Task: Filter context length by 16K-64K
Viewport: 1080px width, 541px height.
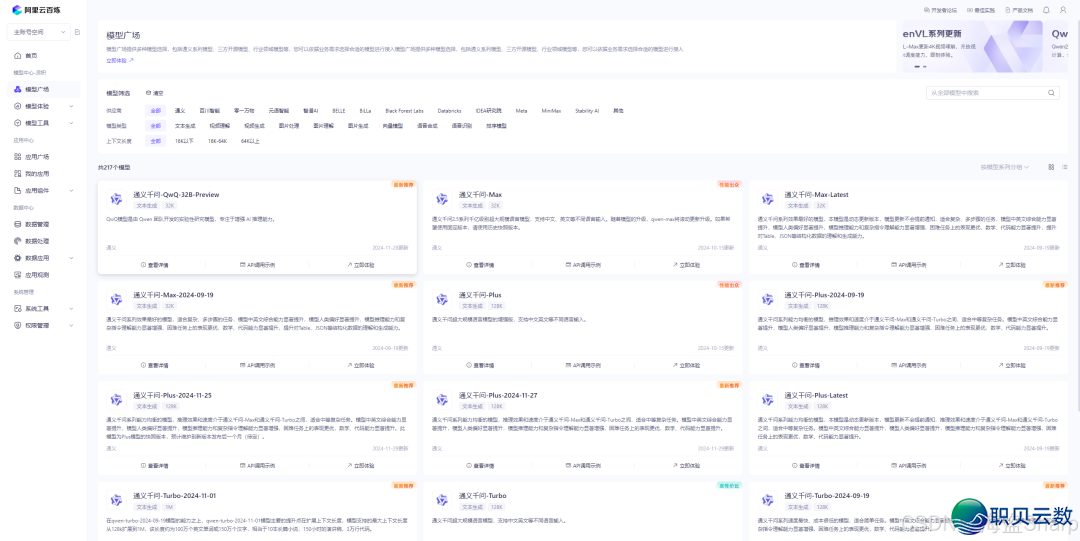Action: 217,141
